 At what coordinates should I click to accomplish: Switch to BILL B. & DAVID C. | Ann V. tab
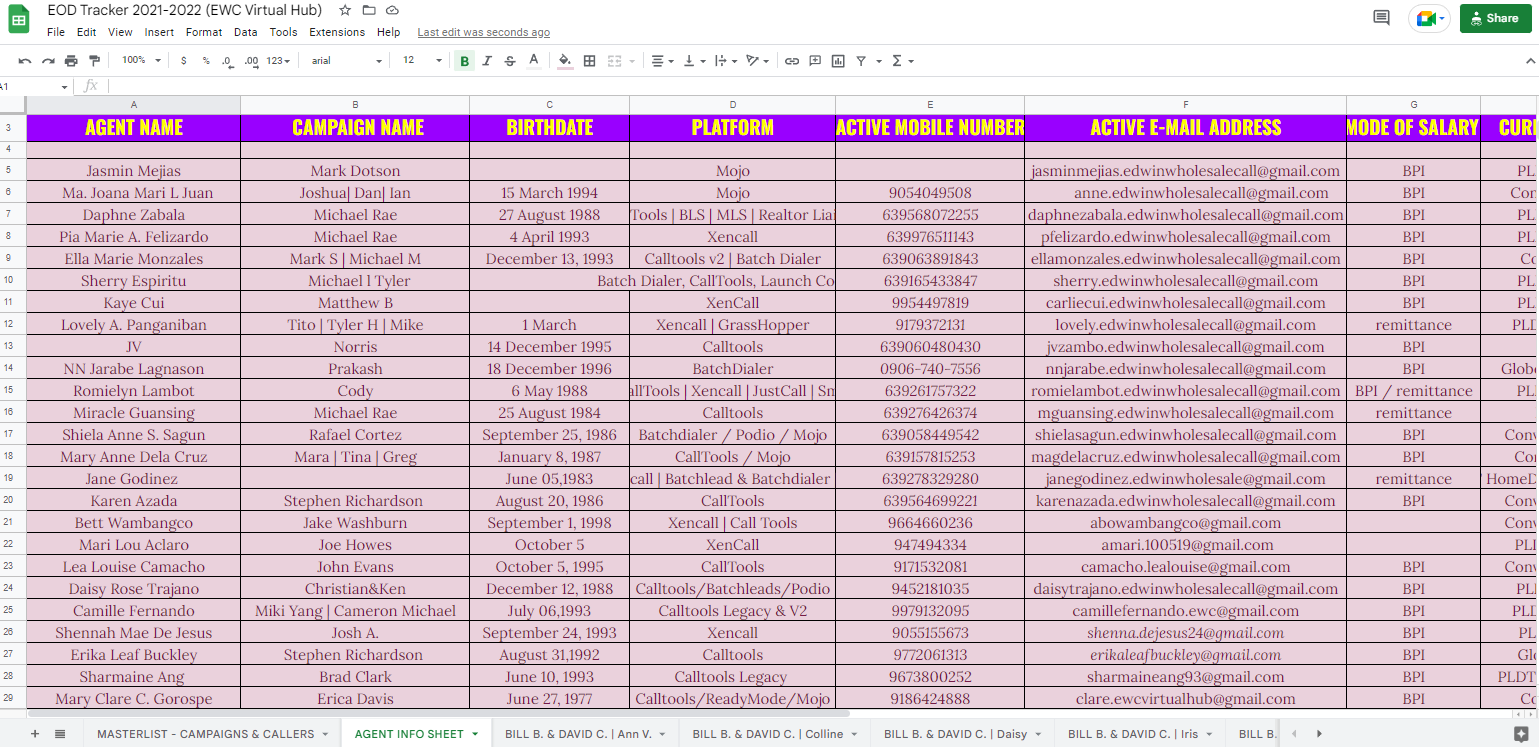click(x=585, y=734)
